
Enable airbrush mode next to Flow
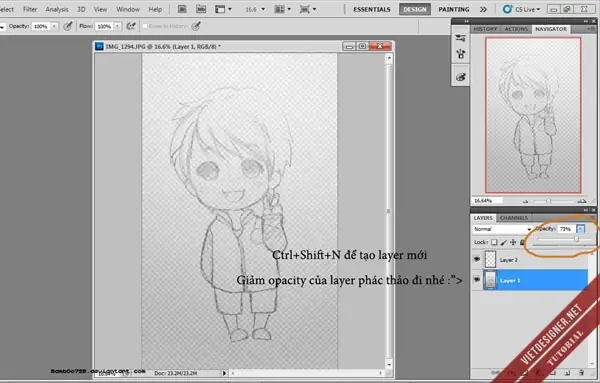(x=131, y=26)
